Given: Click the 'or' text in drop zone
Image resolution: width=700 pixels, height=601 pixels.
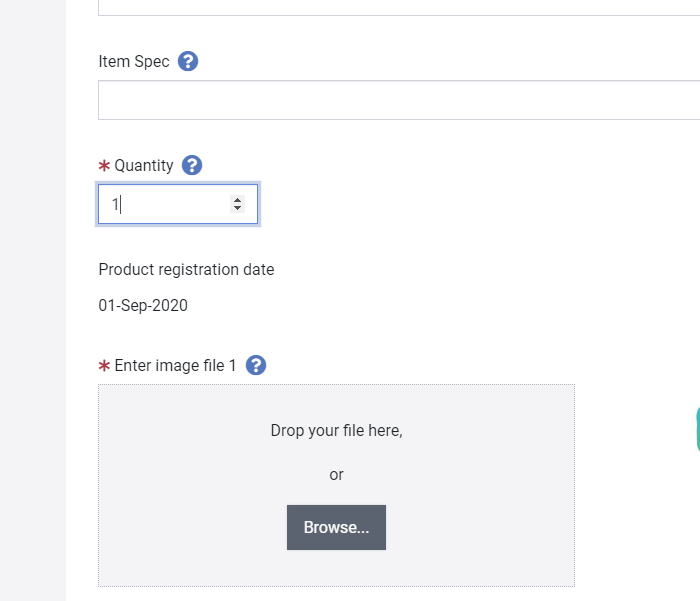Looking at the screenshot, I should pyautogui.click(x=336, y=475).
